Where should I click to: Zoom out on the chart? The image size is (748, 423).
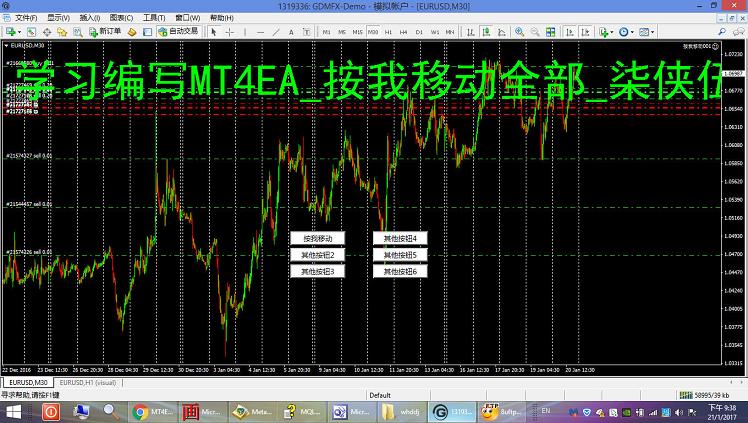coord(535,32)
